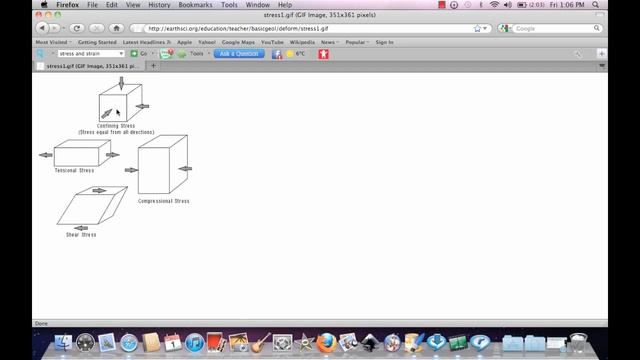Open the toolbar search box dropdown arrow
This screenshot has width=640, height=360.
(121, 53)
